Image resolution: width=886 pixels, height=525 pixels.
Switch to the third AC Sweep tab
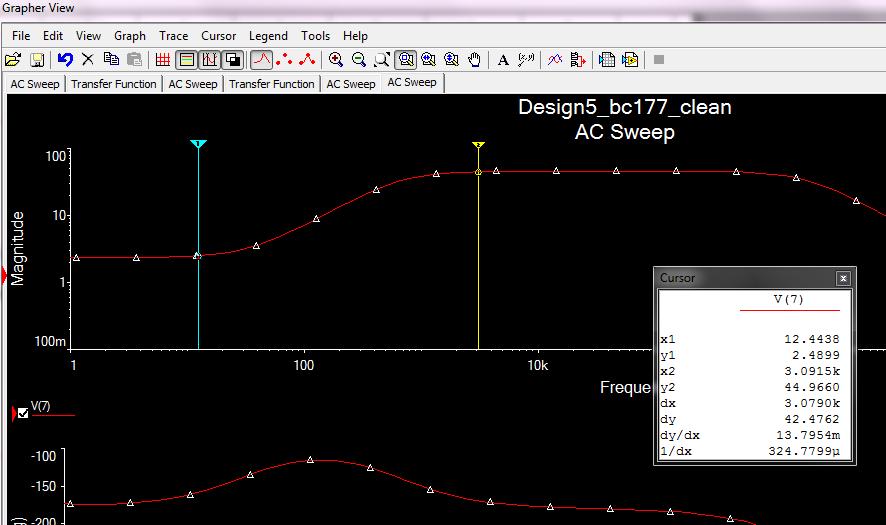pos(351,84)
